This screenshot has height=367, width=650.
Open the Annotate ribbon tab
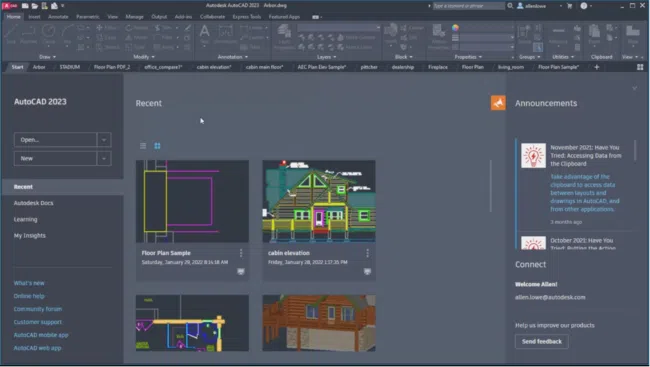[58, 17]
